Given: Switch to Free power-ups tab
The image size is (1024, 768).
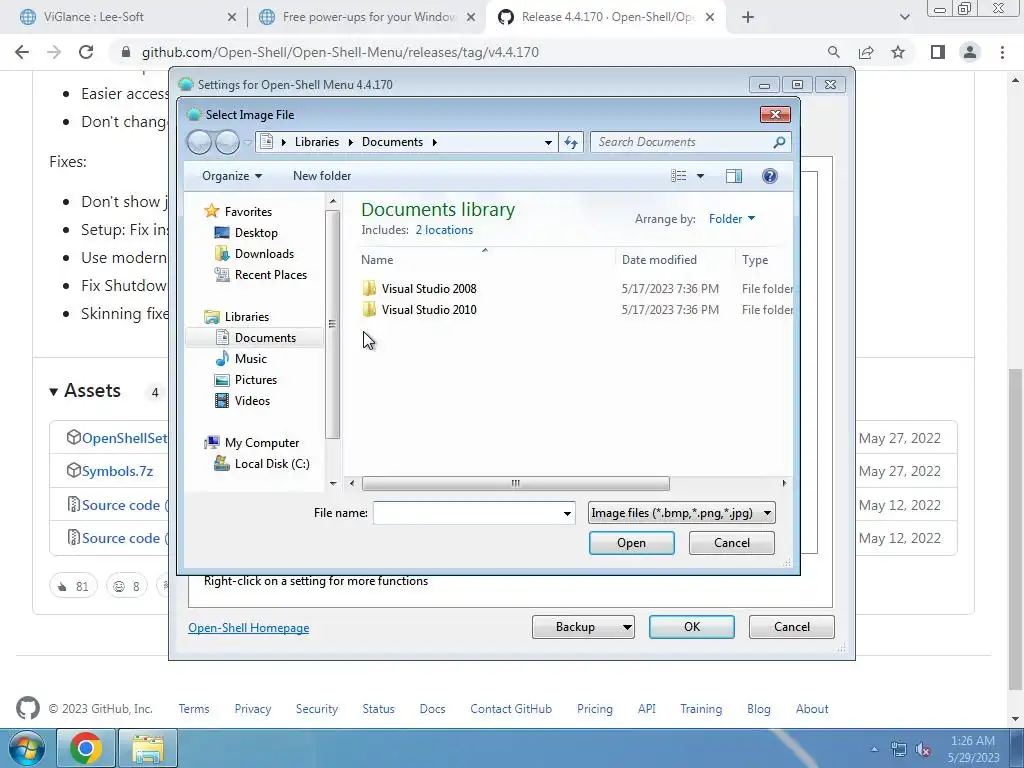Looking at the screenshot, I should point(368,17).
